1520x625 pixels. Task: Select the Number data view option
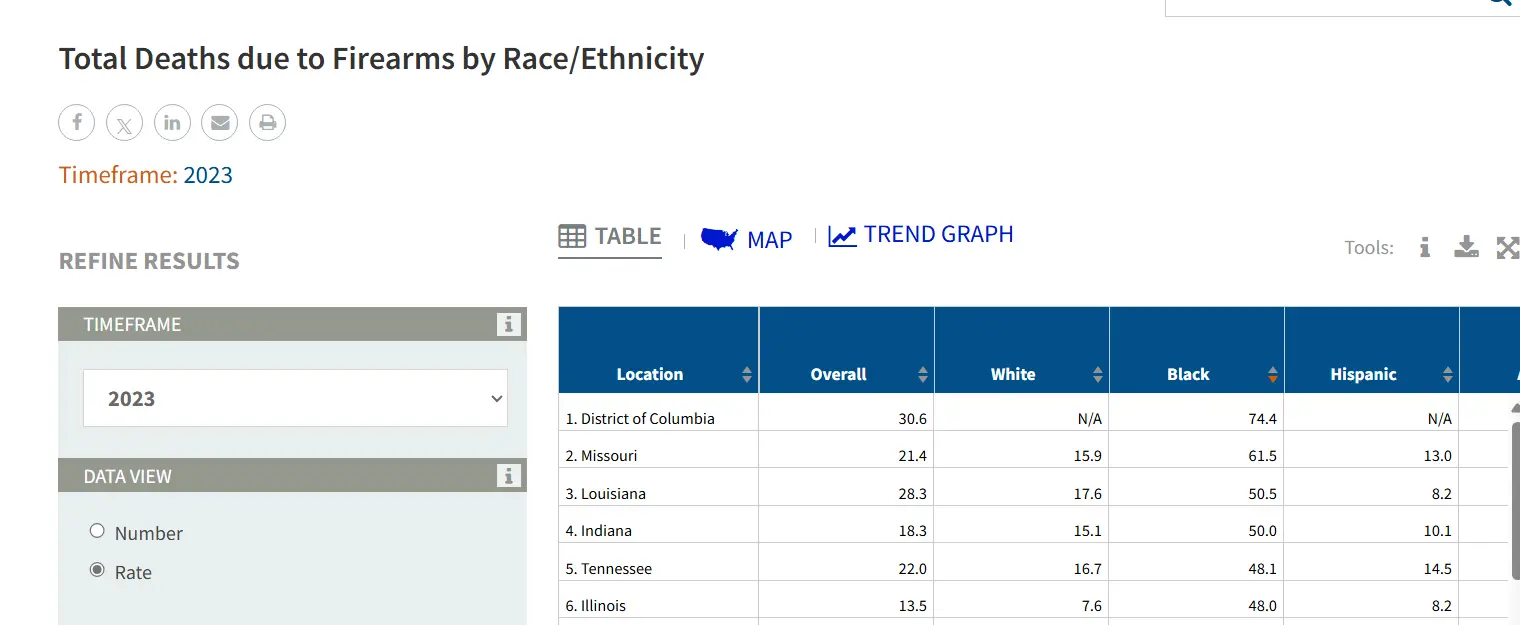(x=97, y=531)
